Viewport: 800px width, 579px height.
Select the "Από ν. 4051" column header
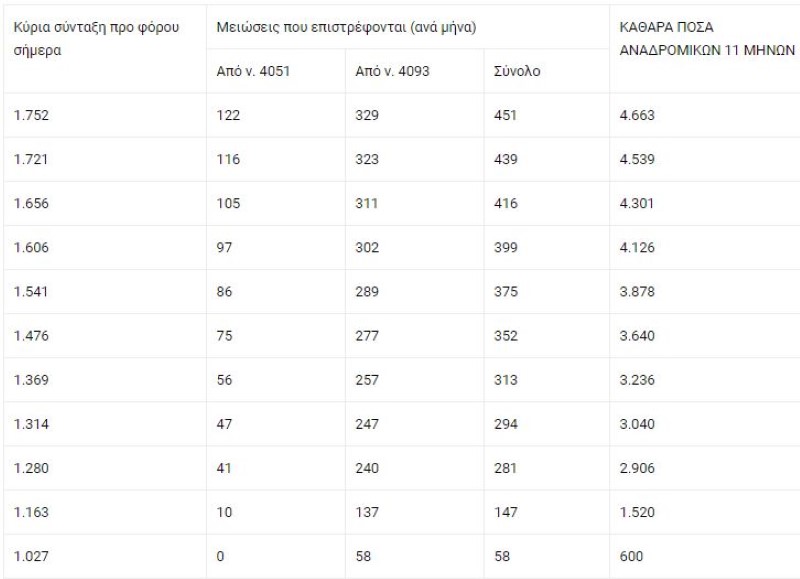point(254,71)
